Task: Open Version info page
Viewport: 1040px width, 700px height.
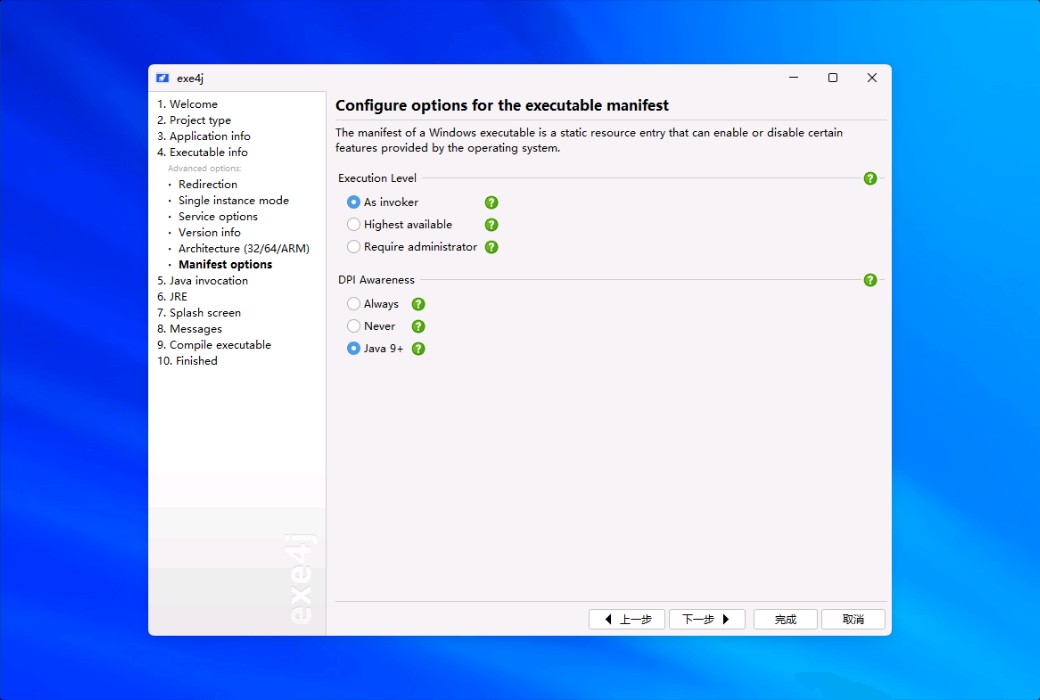Action: pyautogui.click(x=210, y=232)
